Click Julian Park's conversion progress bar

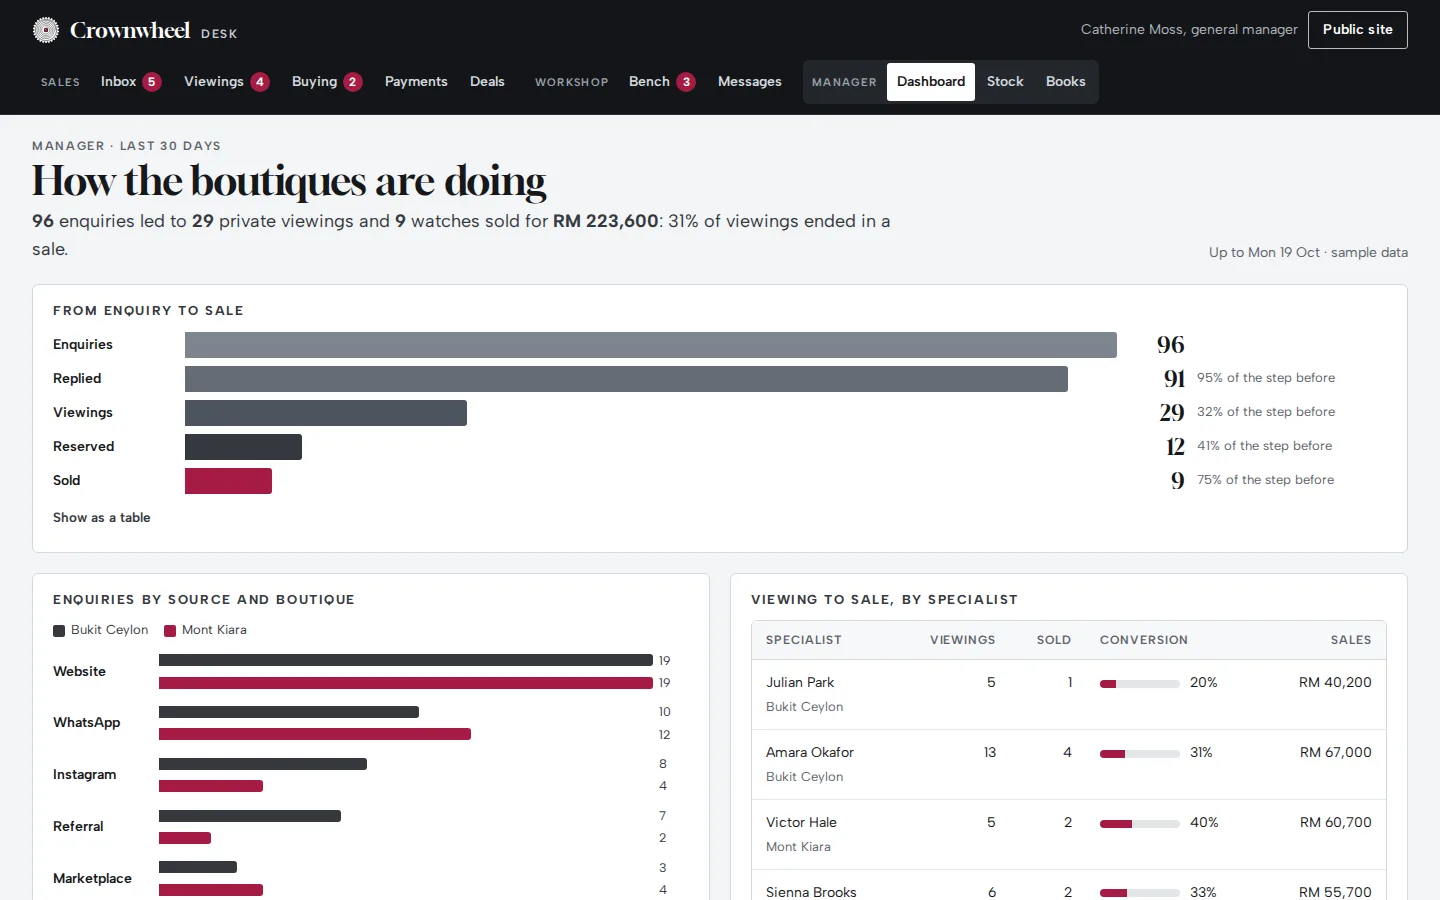pyautogui.click(x=1140, y=684)
